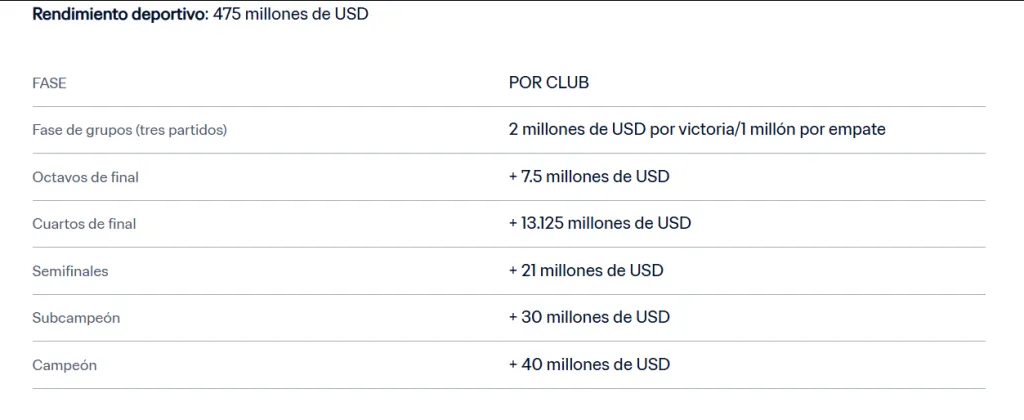Click the word 'victoria' in group stage row
This screenshot has height=420, width=1024.
706,130
